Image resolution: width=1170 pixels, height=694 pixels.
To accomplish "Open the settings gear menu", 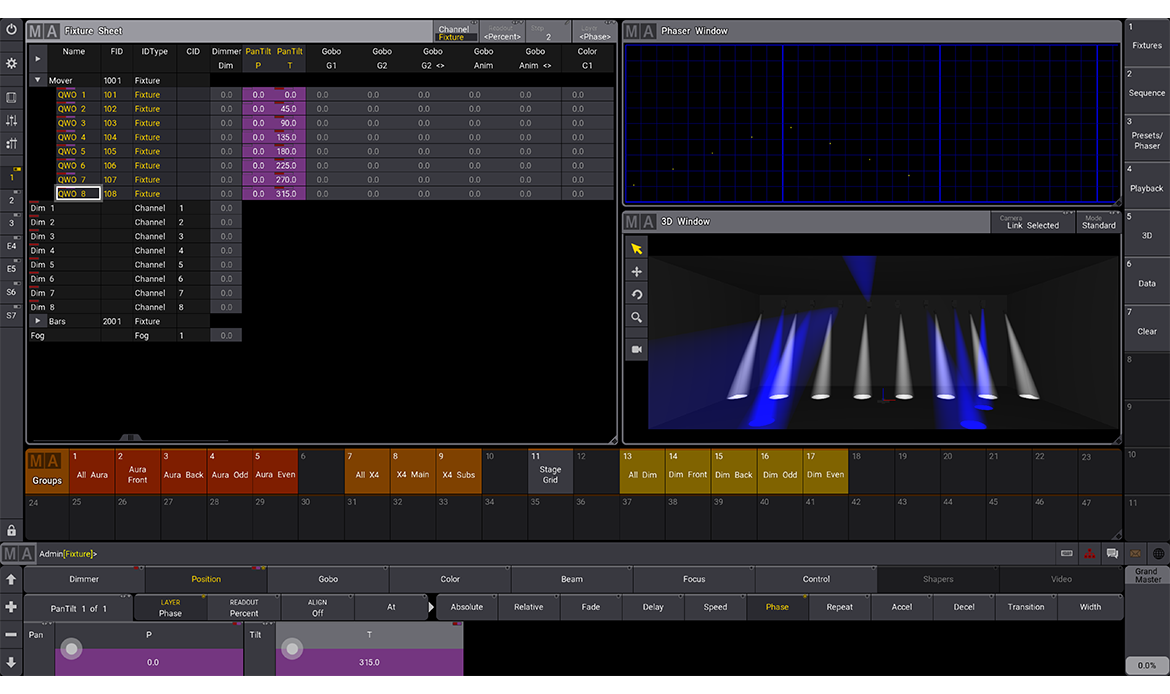I will [11, 63].
